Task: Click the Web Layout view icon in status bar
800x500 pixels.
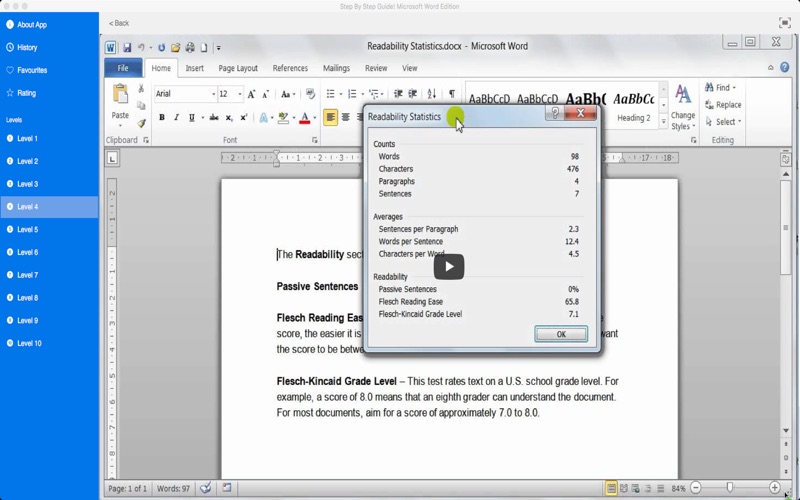Action: pos(635,488)
